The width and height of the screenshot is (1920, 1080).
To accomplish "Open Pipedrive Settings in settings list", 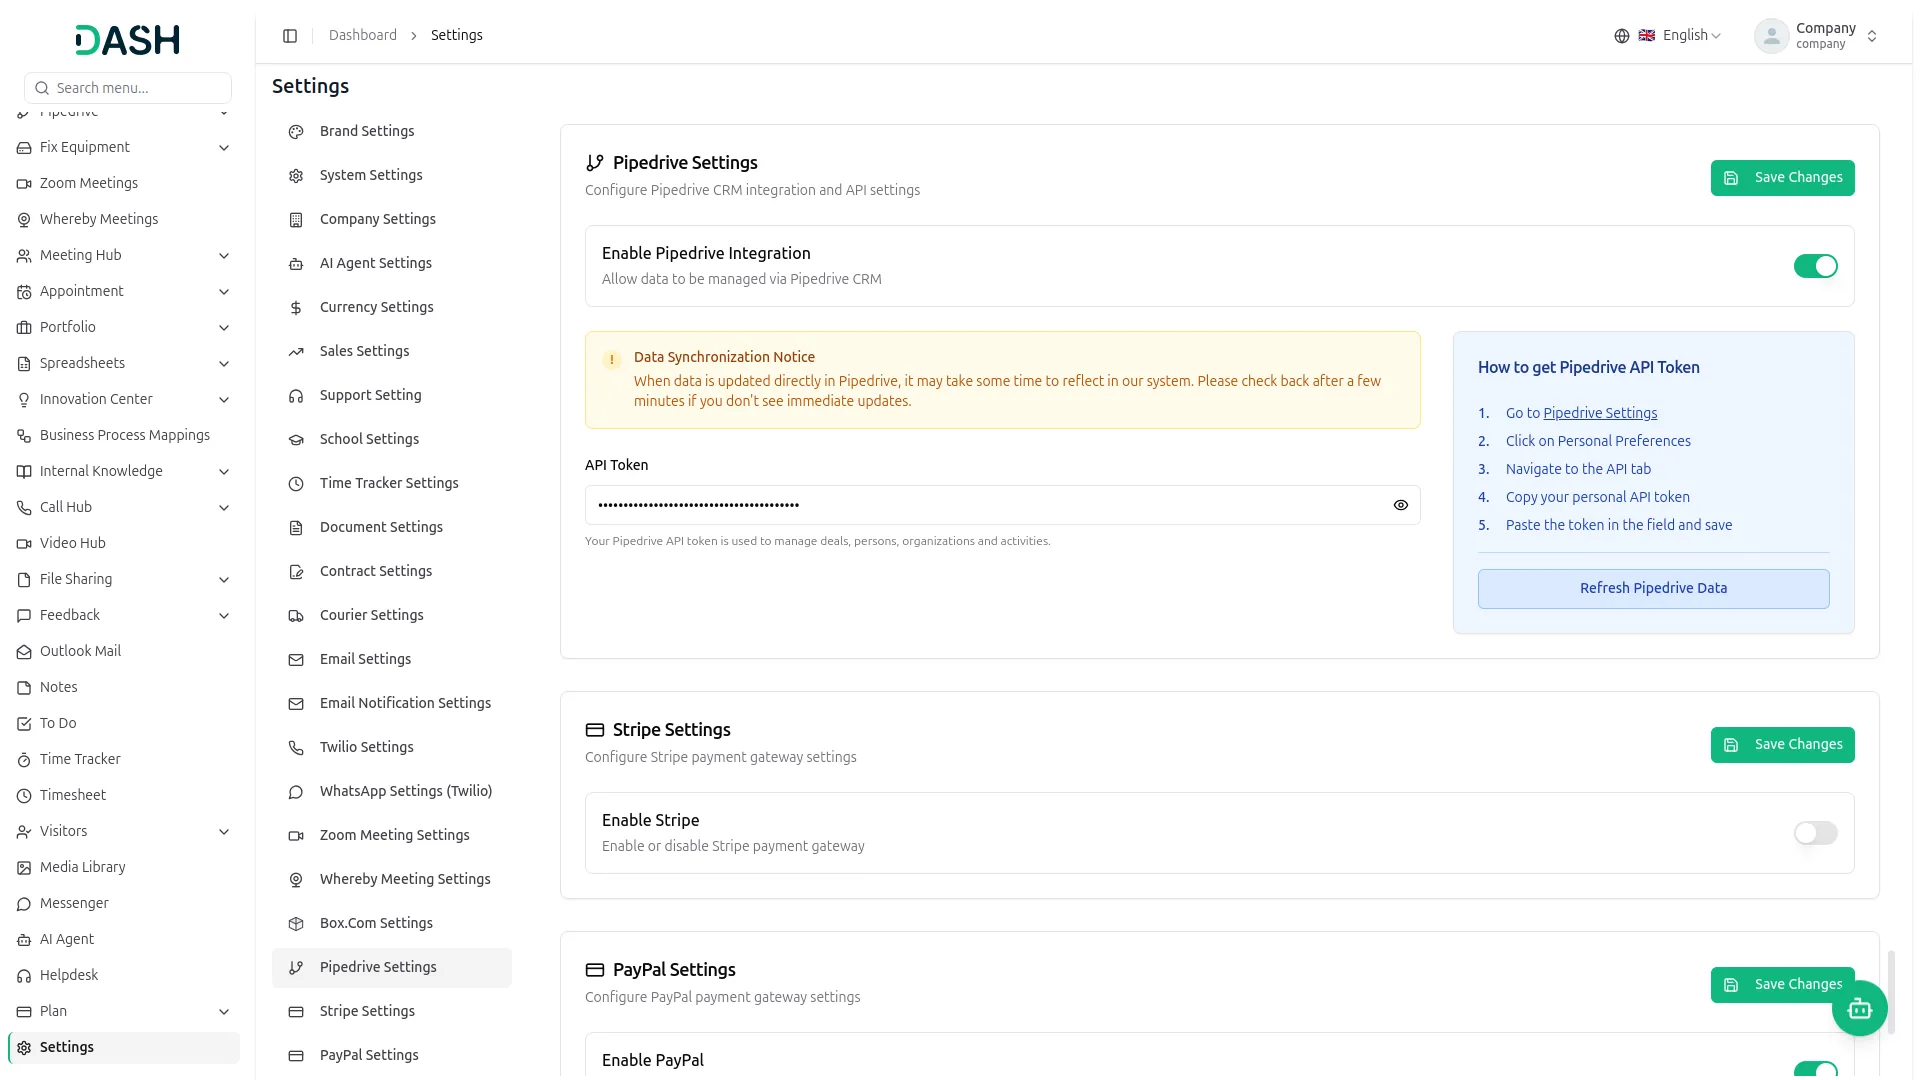I will click(392, 968).
